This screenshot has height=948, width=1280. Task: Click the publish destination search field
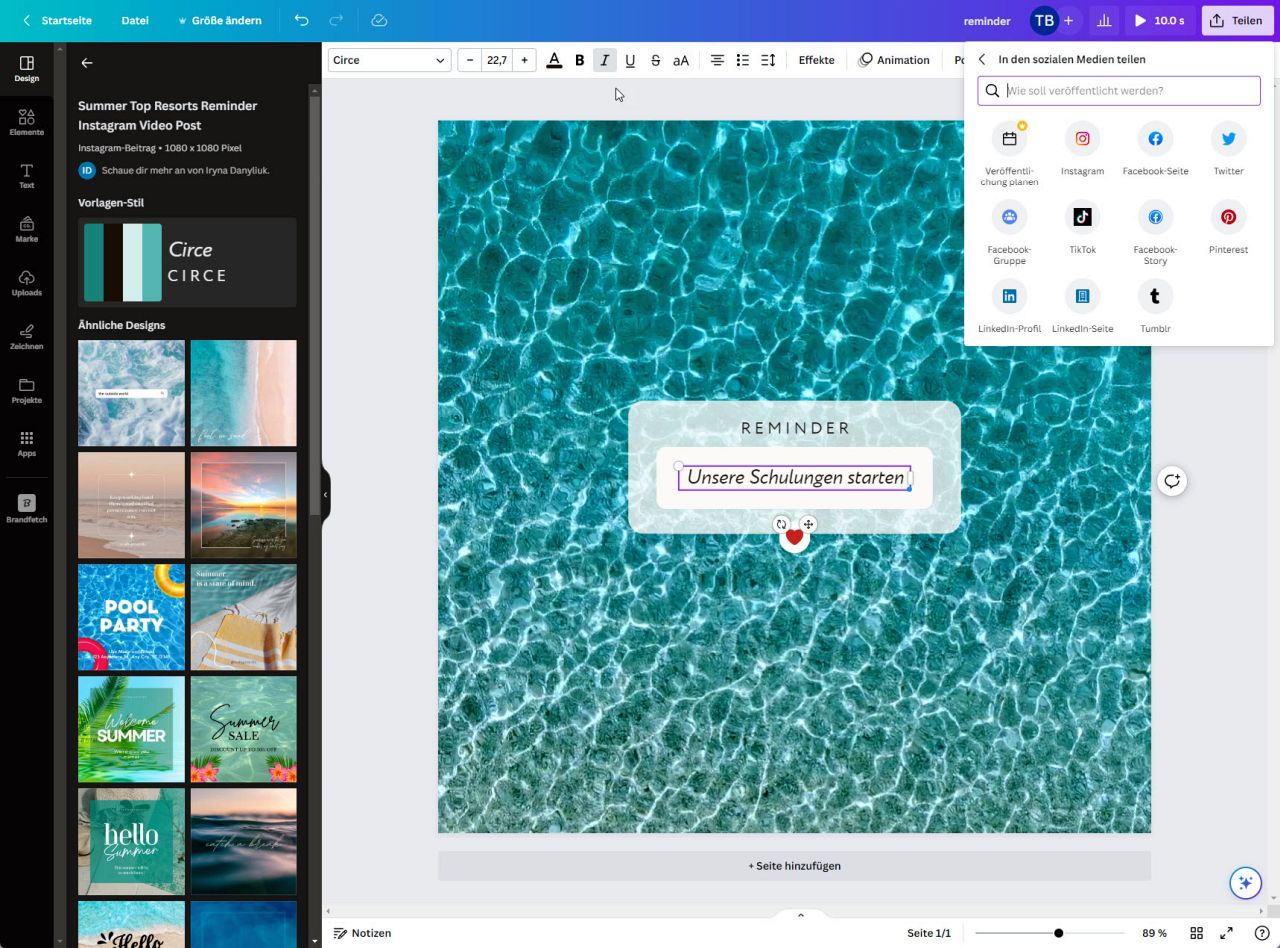1130,91
